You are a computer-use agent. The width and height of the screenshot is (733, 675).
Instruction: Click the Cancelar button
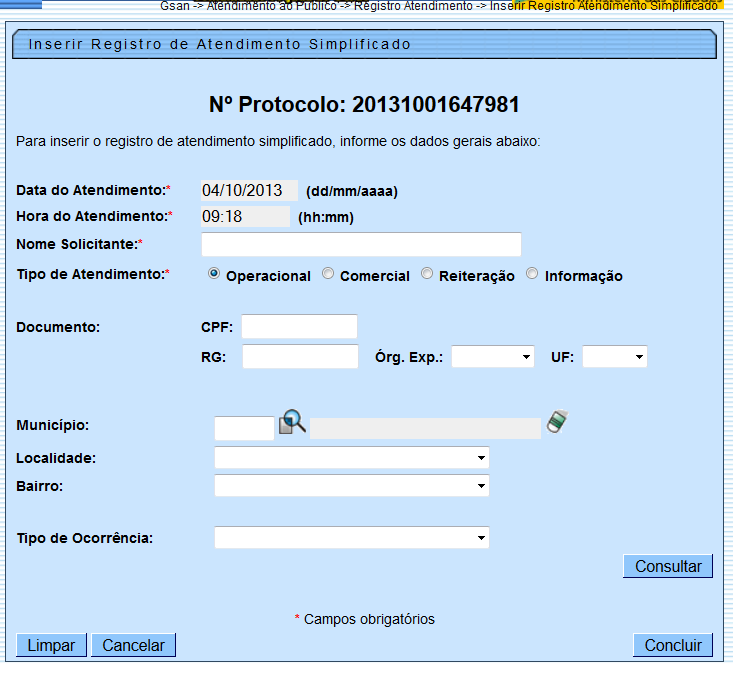coord(133,645)
